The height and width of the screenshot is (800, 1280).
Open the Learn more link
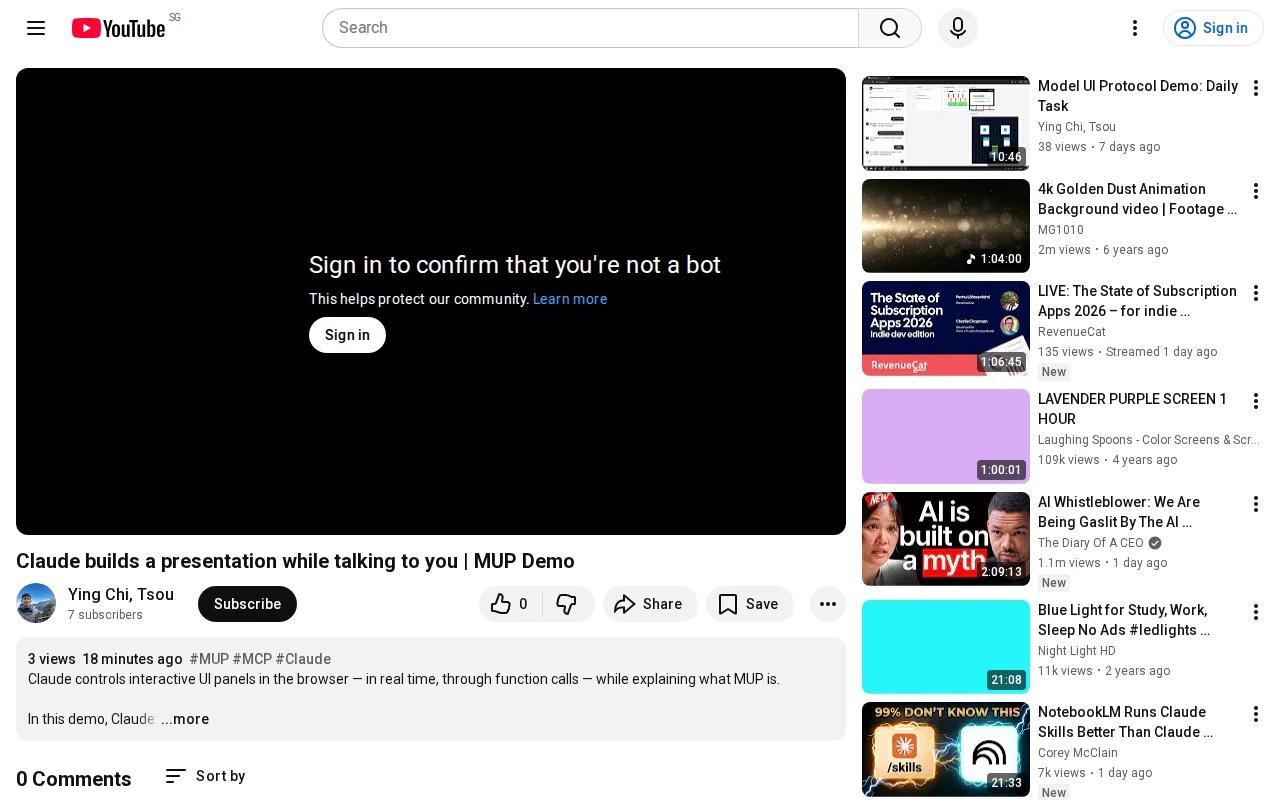tap(570, 299)
